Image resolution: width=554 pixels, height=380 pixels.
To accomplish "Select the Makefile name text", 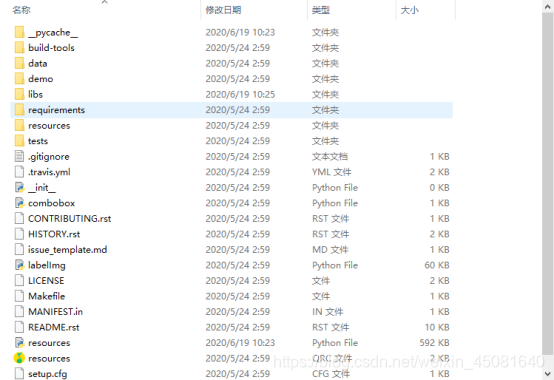I will [x=47, y=296].
